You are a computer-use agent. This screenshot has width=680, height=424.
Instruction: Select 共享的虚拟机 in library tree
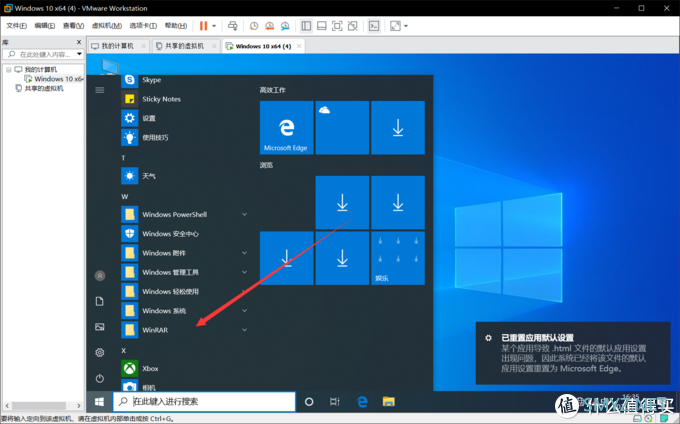[40, 88]
